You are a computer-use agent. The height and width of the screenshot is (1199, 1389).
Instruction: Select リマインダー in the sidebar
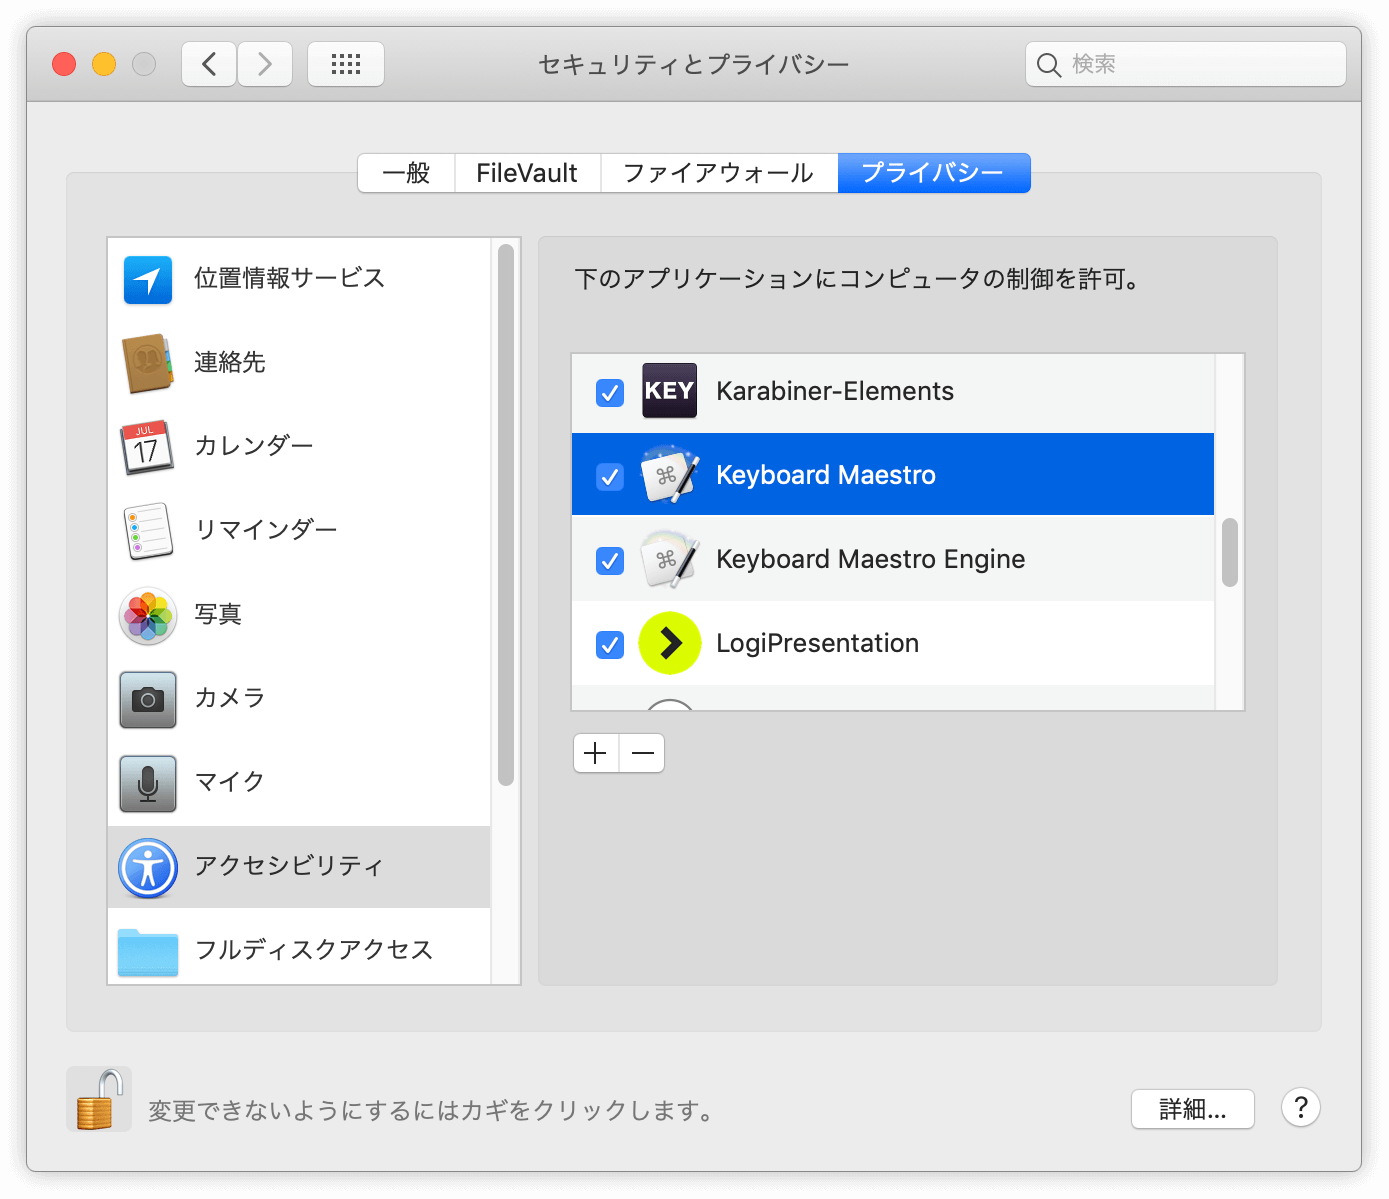(299, 531)
